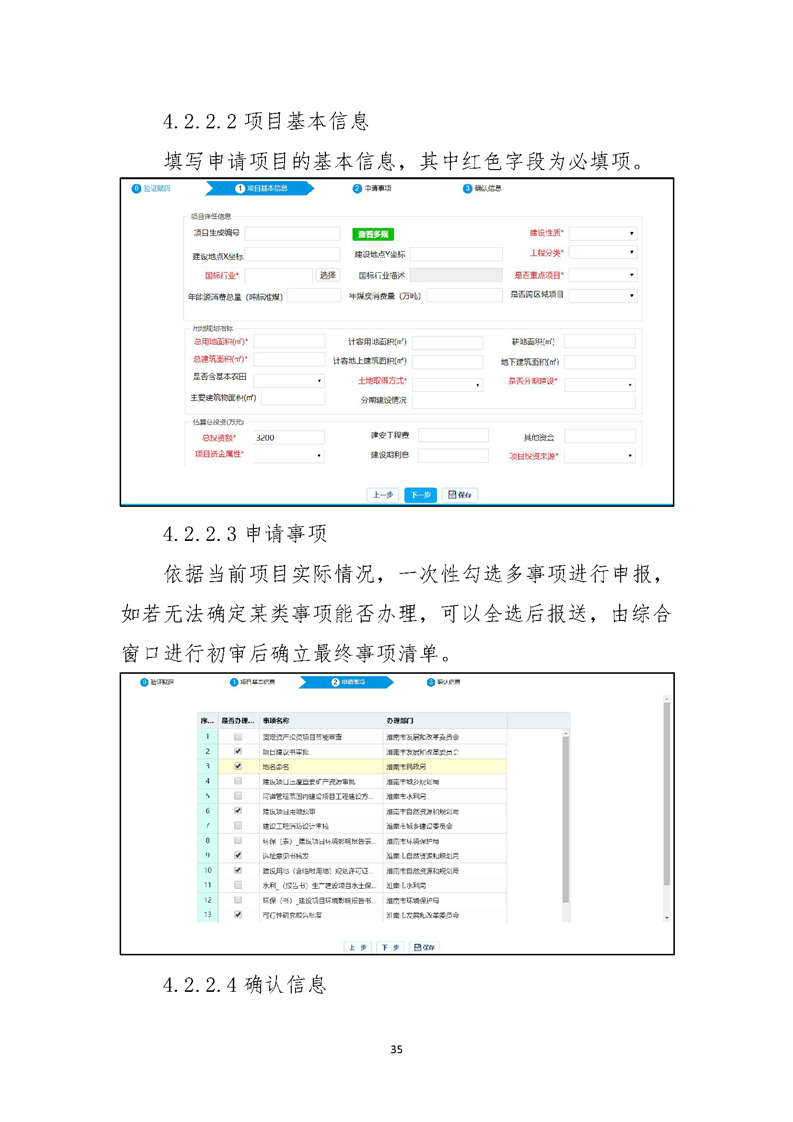Select step 0 tab above the items table
Screen dimensions: 793x1122
click(x=157, y=682)
